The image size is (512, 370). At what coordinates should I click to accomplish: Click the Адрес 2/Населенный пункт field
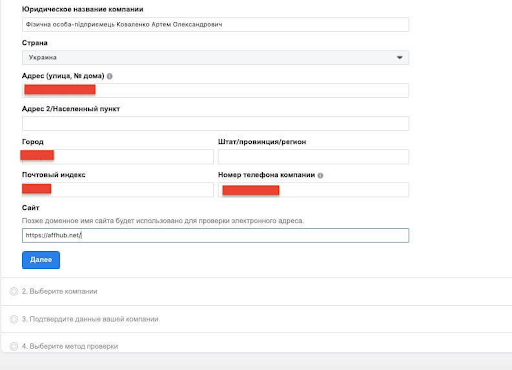point(215,123)
